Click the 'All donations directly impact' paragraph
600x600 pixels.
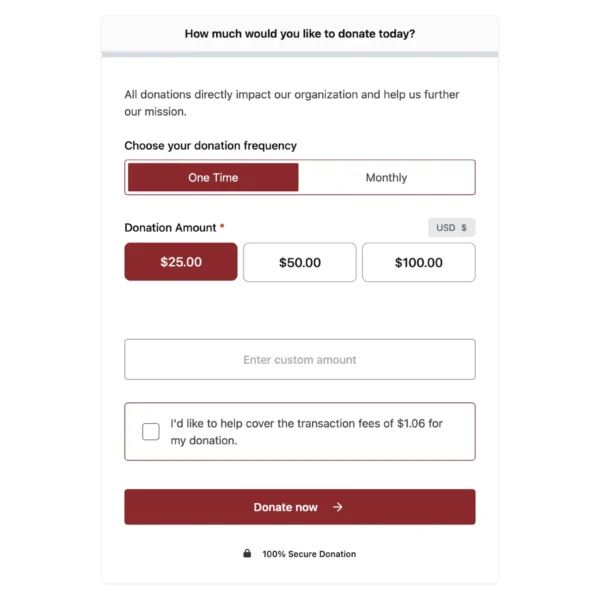[291, 103]
